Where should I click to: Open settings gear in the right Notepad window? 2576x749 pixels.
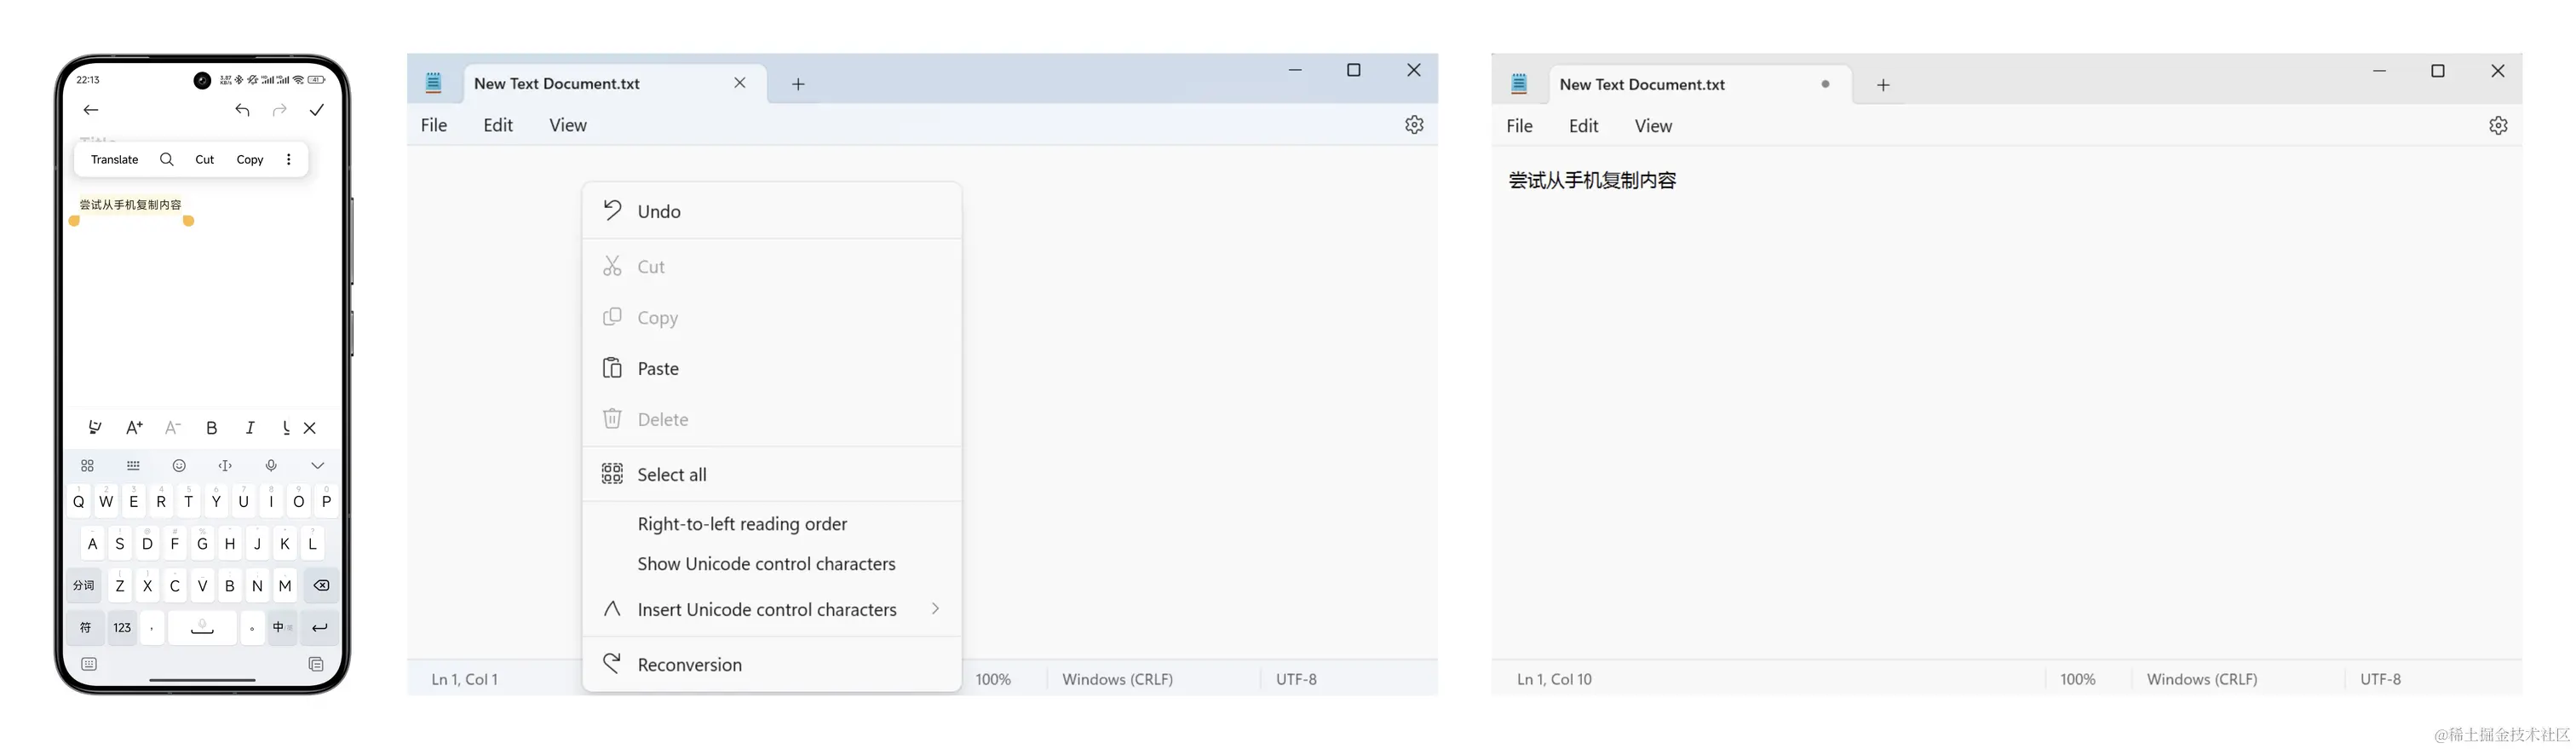[x=2498, y=126]
